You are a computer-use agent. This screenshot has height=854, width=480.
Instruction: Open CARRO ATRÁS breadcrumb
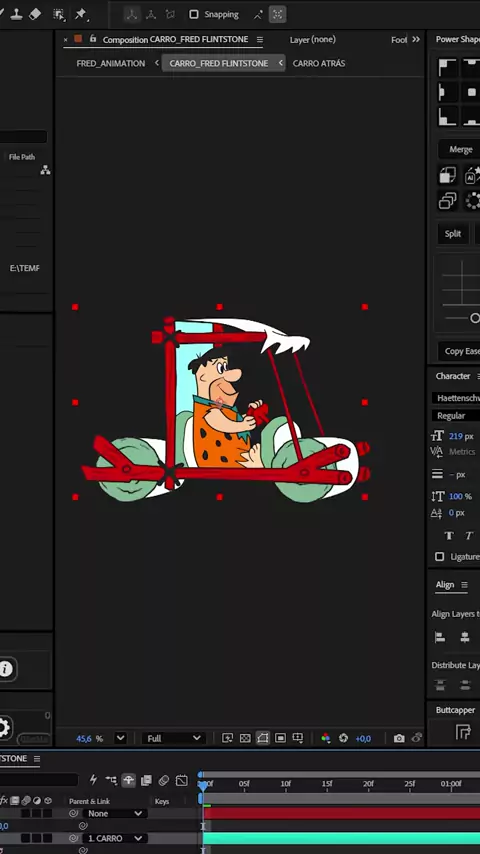(319, 63)
